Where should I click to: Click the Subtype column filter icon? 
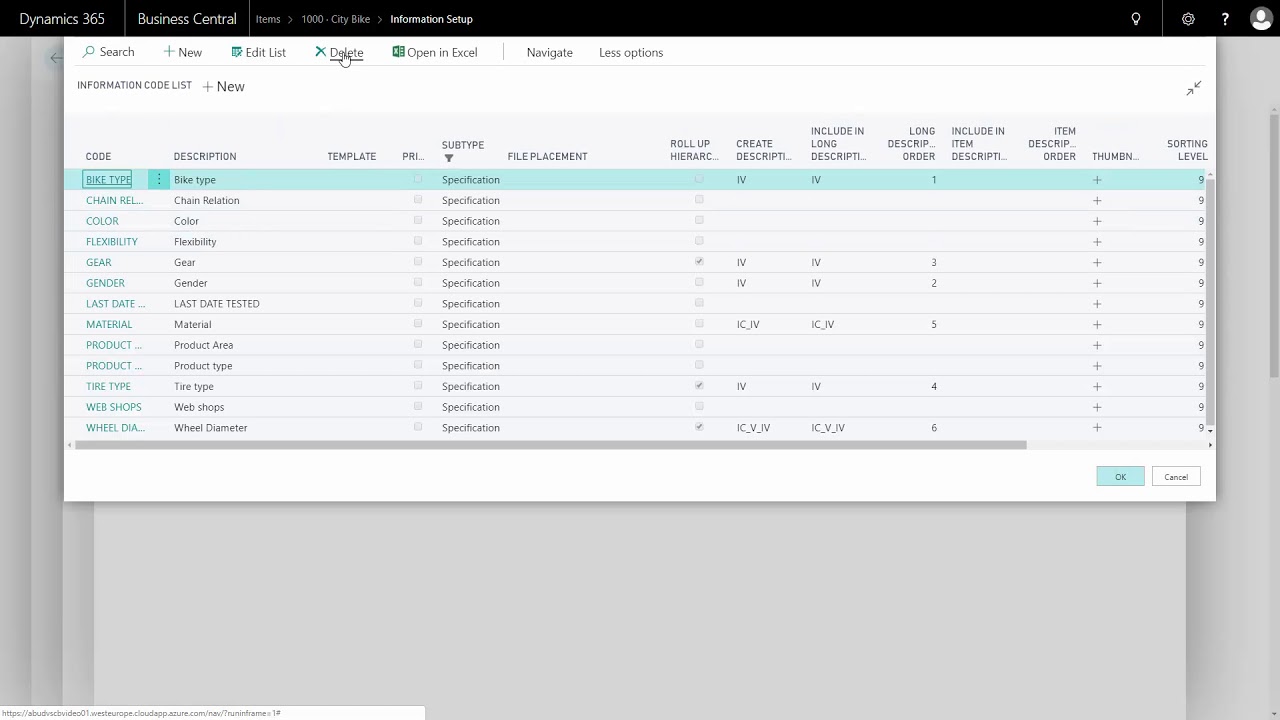[449, 158]
